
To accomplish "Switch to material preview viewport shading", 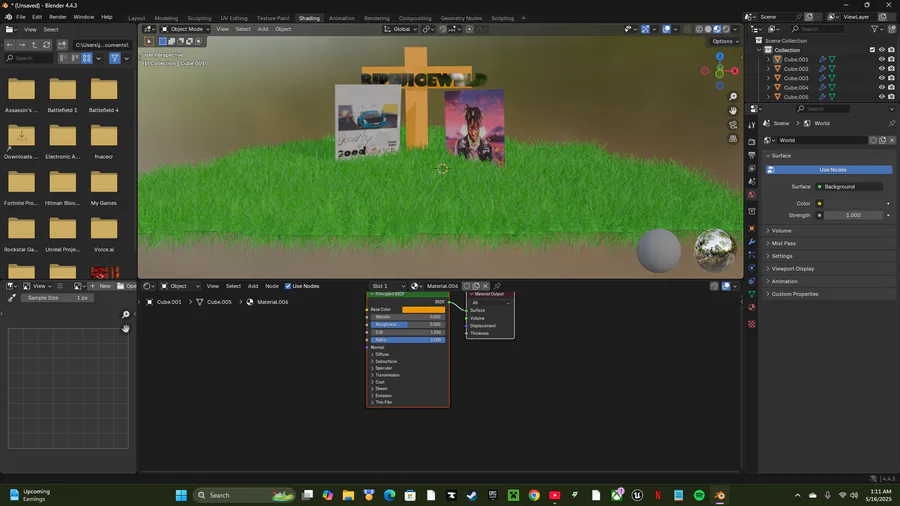I will 717,29.
